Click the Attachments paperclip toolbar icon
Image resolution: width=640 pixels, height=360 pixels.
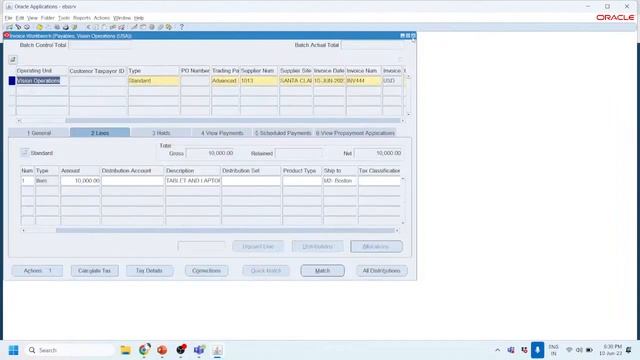pos(160,27)
